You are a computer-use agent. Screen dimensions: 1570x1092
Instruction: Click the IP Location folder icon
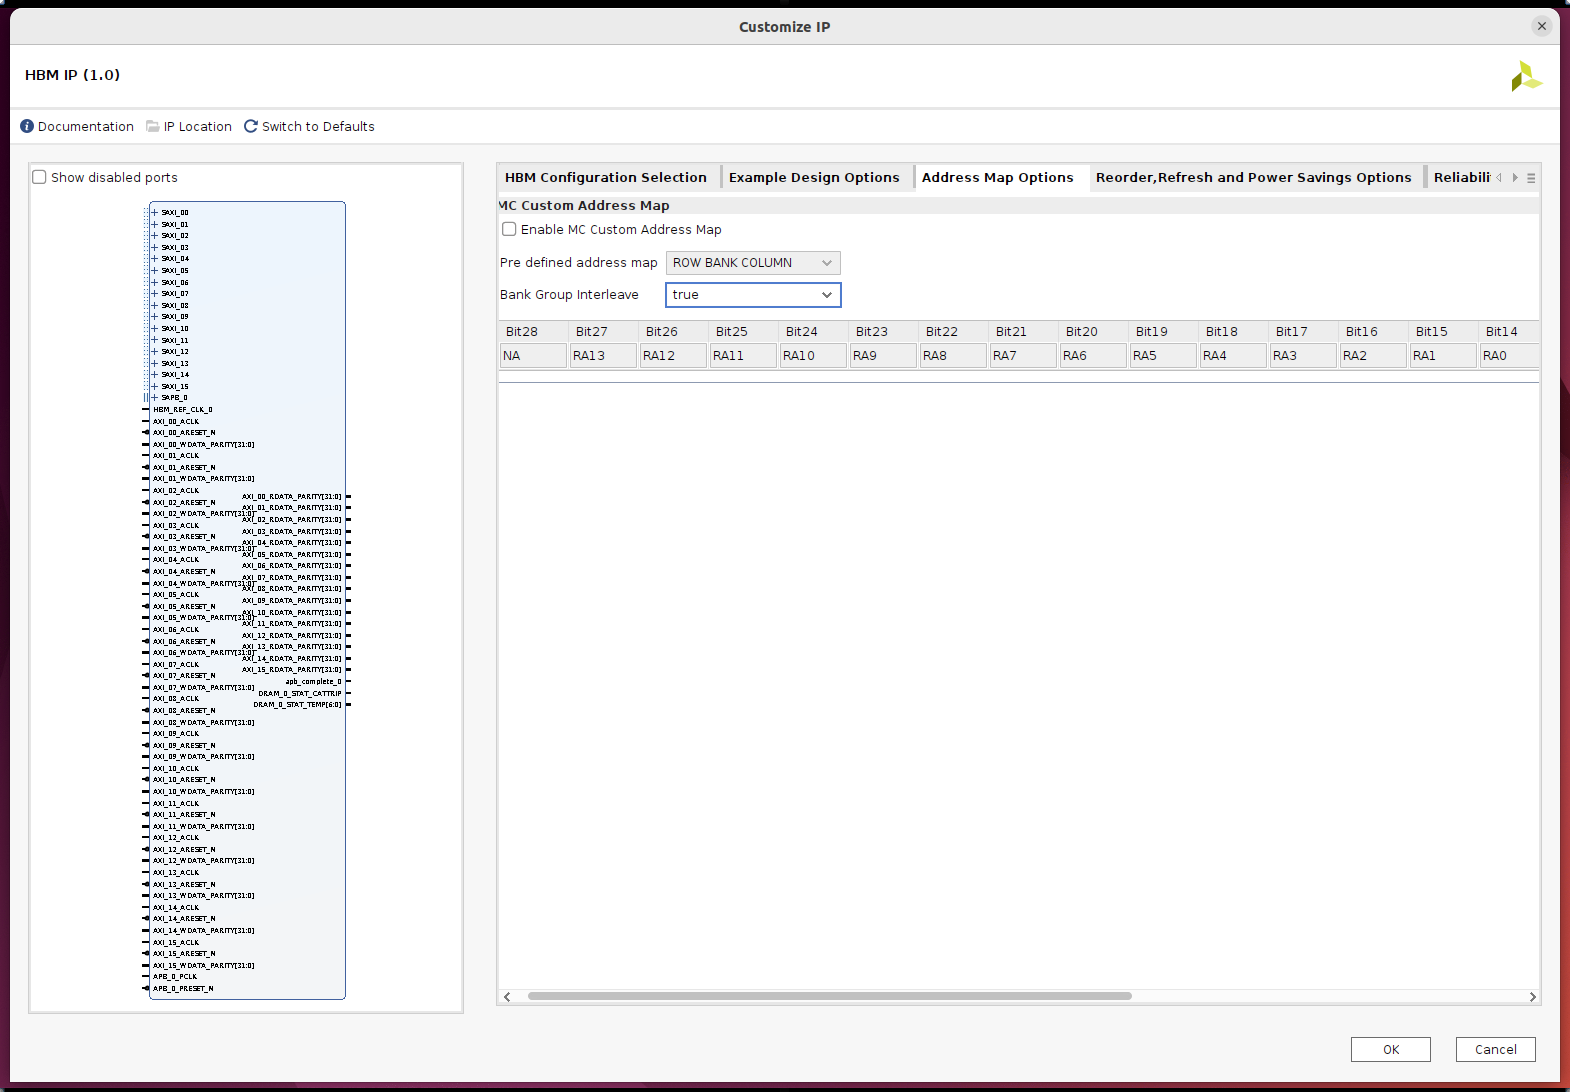[153, 126]
